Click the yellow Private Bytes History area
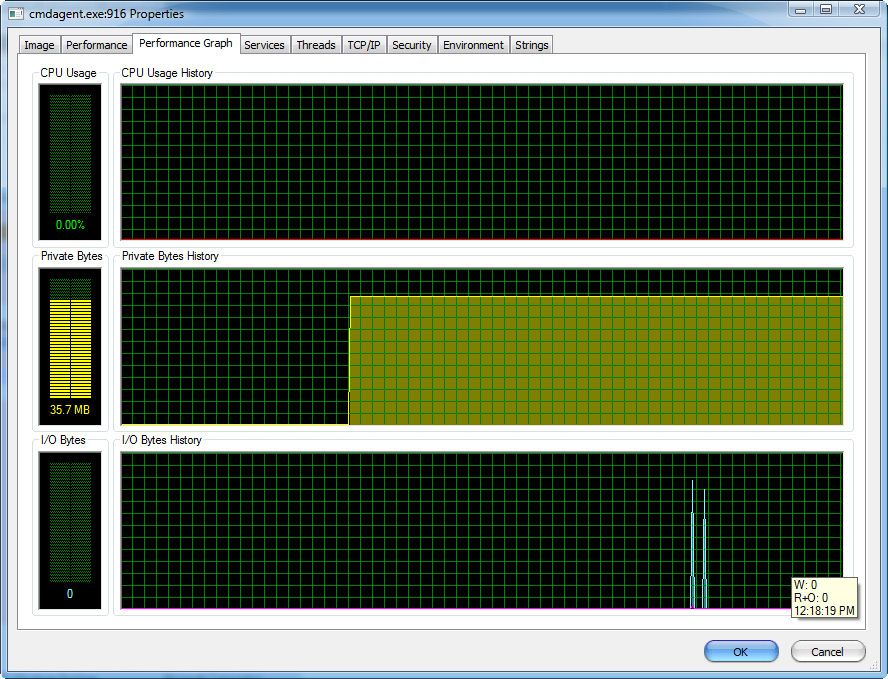888x679 pixels. 596,360
